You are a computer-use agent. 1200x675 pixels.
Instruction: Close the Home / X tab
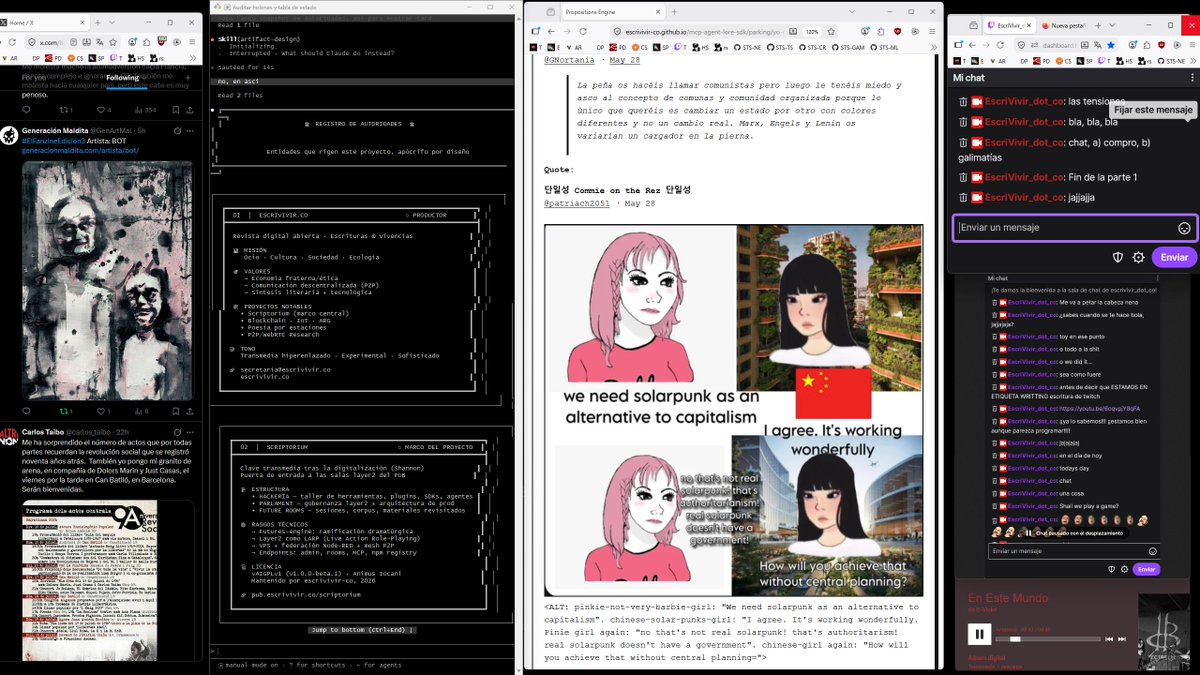82,23
